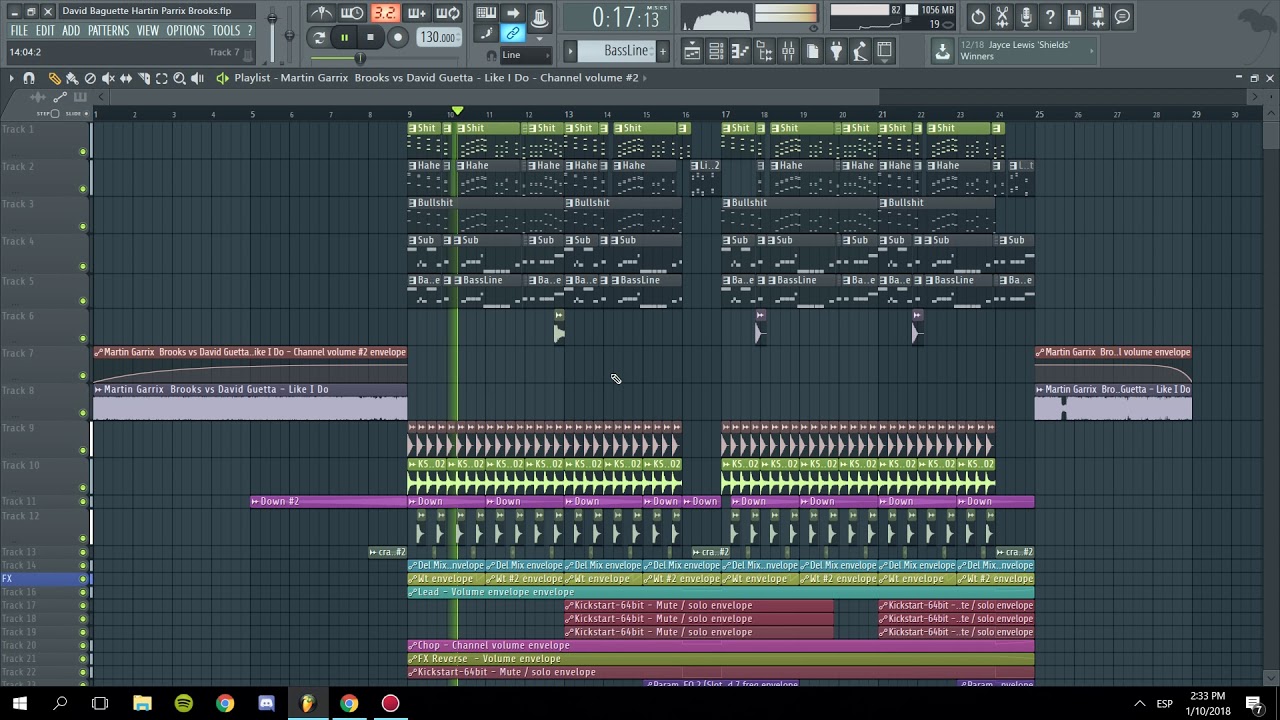Open the Down #2 clip menu

(255, 501)
